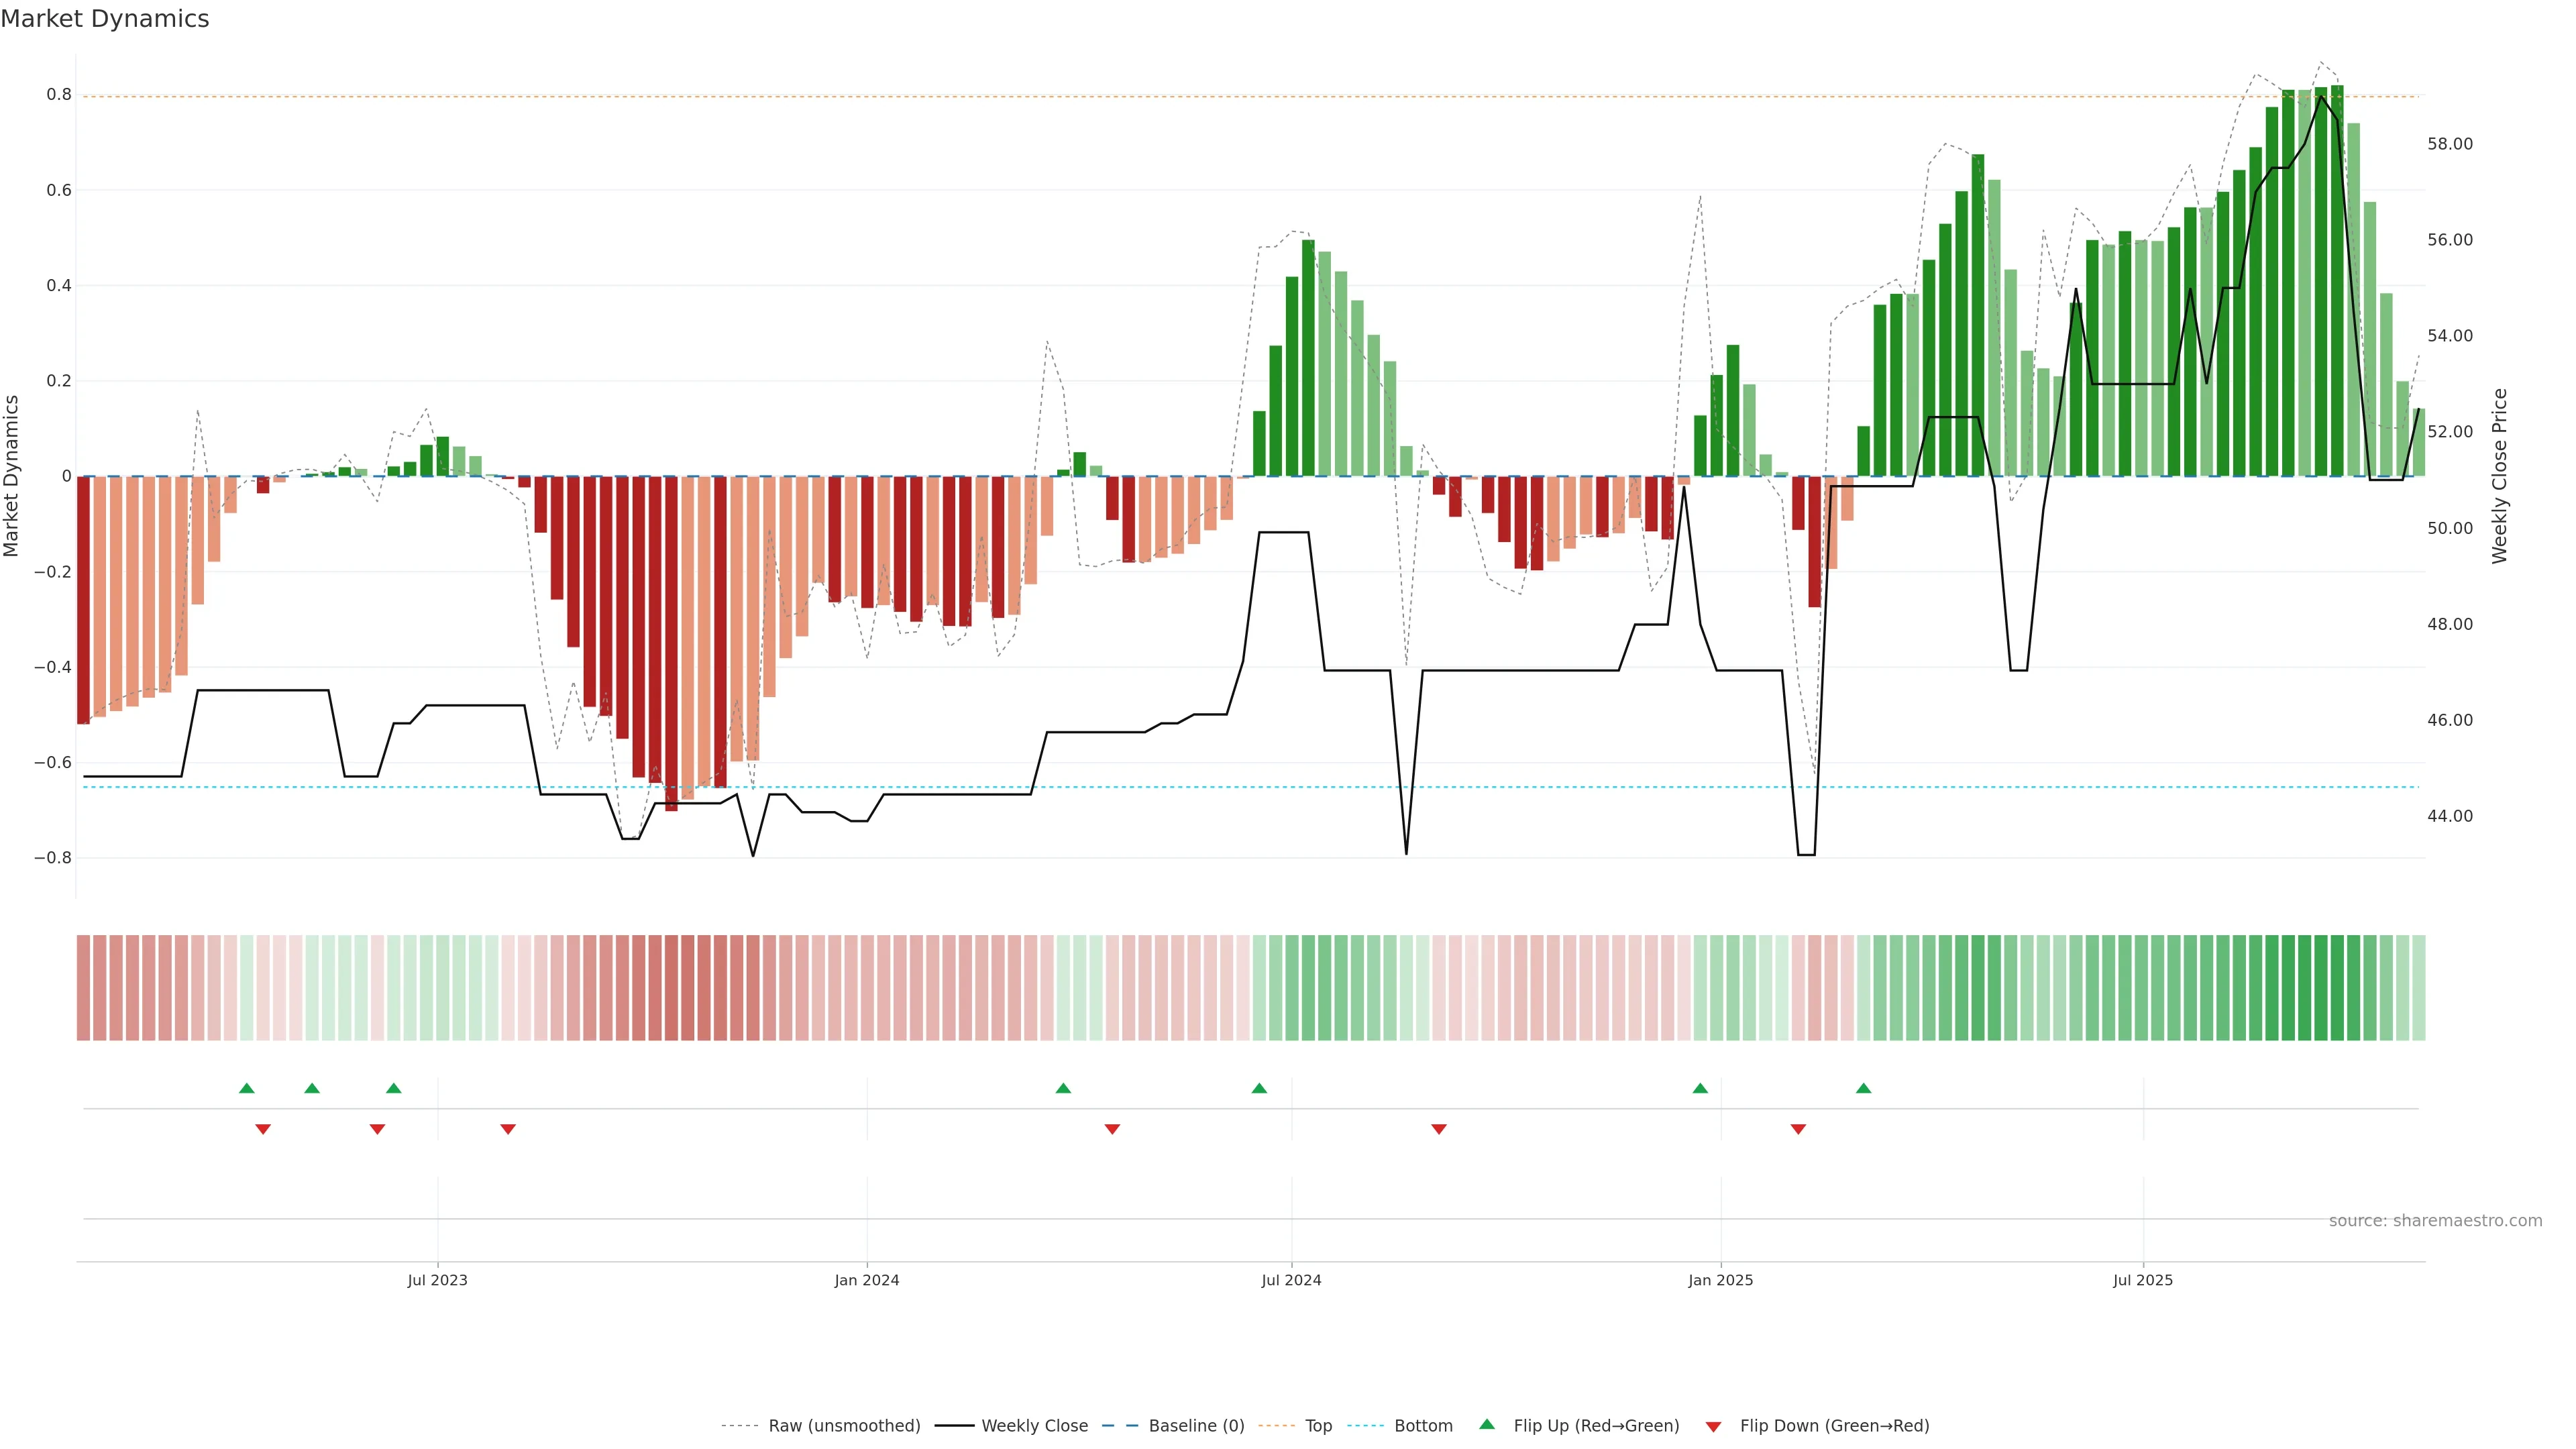Click the Jul 2023 x-axis label

437,1280
